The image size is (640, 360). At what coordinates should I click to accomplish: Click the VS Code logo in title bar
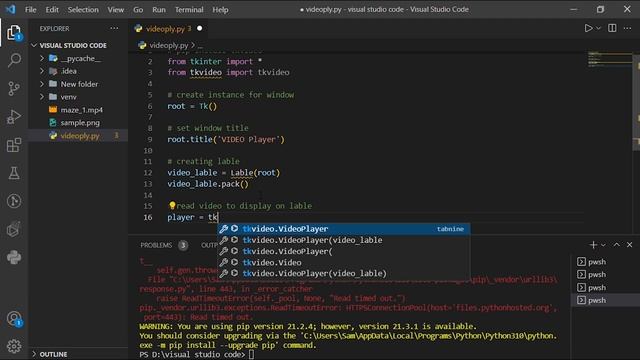(x=11, y=9)
